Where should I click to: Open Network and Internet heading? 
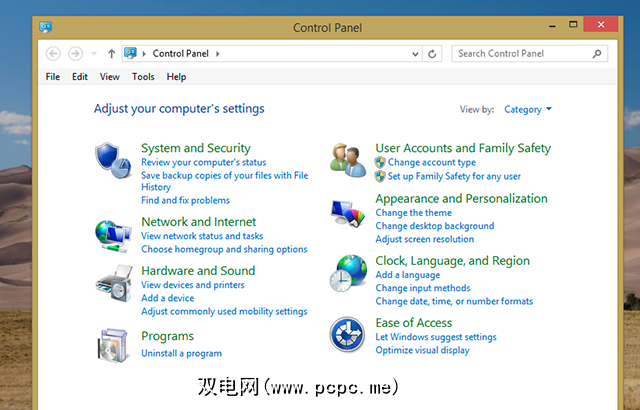point(199,222)
